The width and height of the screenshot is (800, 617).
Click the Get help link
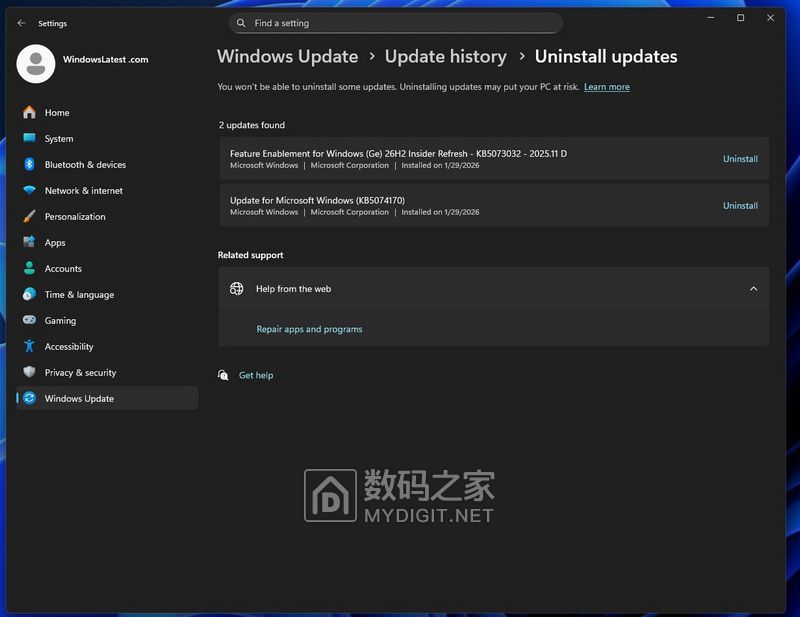coord(256,375)
